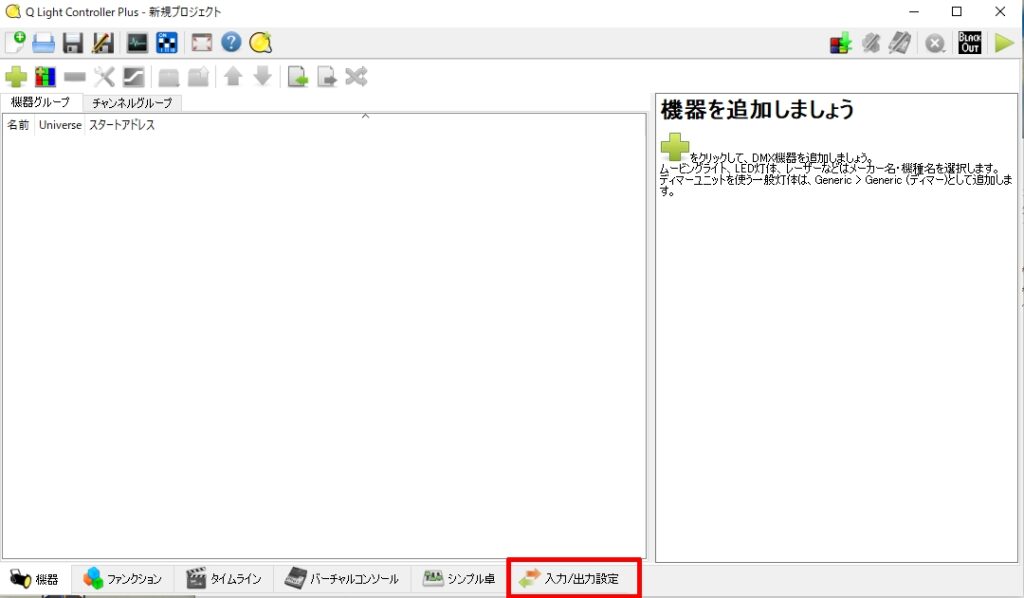Group the selected fixtures
Viewport: 1024px width, 598px height.
click(x=169, y=78)
